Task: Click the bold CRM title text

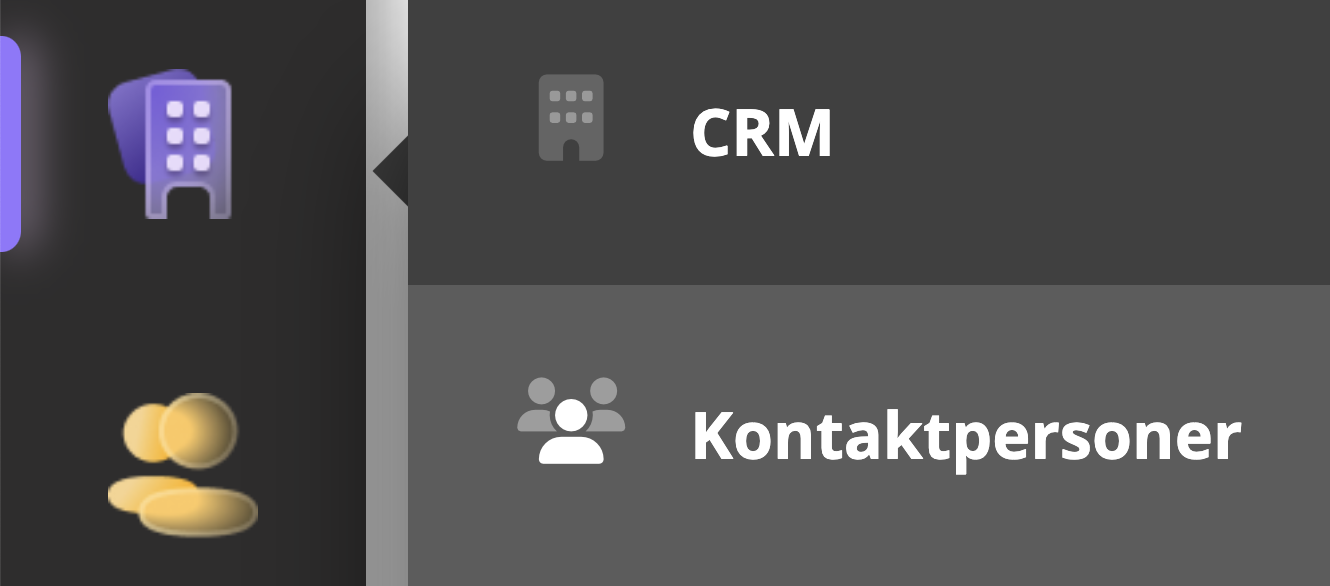Action: 762,133
